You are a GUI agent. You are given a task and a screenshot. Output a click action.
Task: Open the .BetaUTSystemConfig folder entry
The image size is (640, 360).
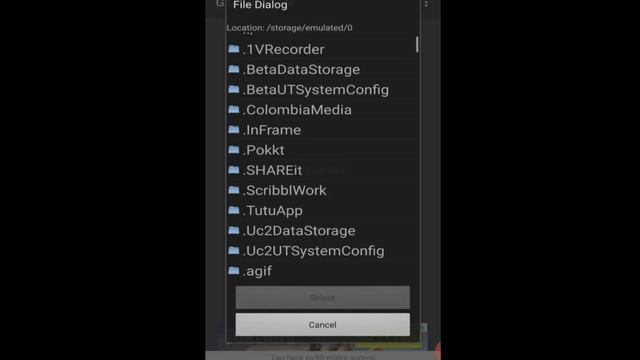click(322, 89)
